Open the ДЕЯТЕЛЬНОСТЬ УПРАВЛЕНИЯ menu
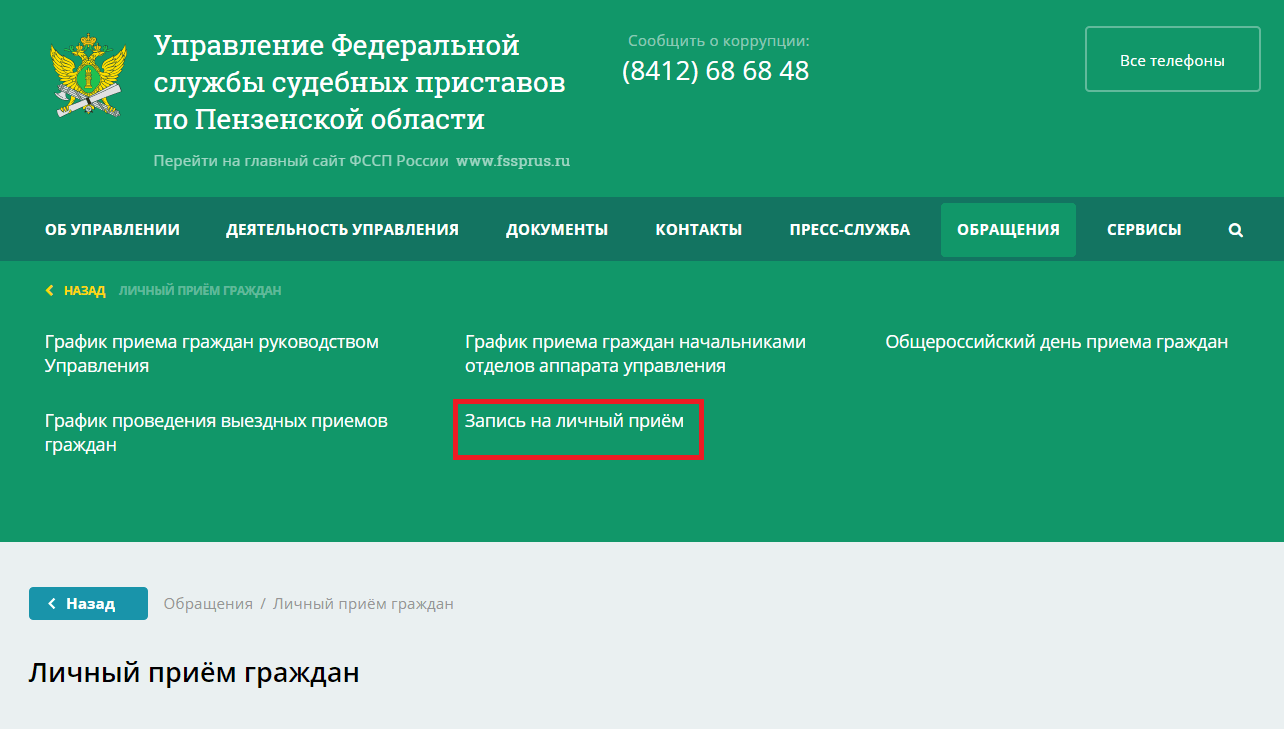The image size is (1284, 729). (342, 230)
